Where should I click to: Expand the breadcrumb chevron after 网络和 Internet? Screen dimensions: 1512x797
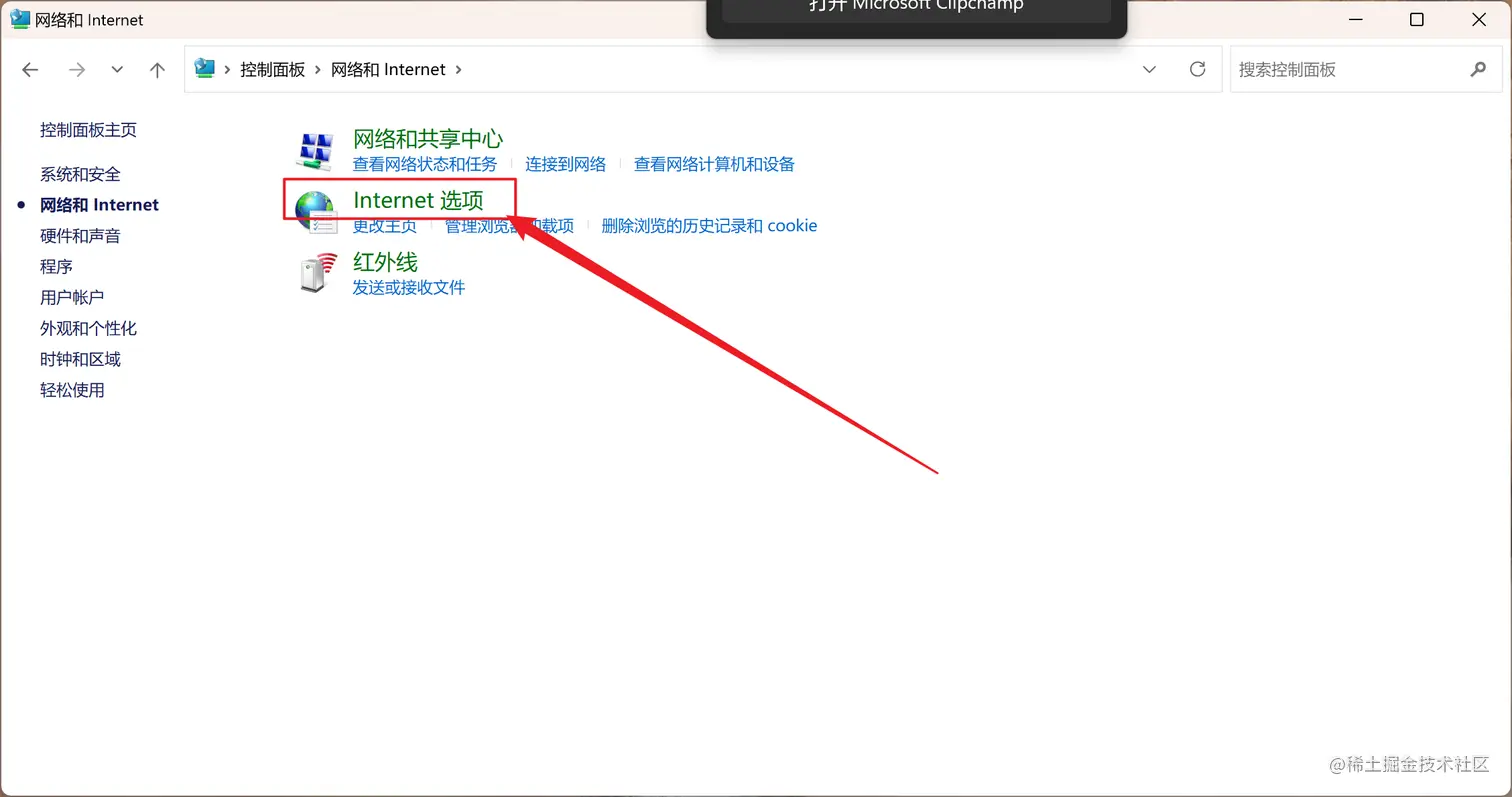coord(458,69)
